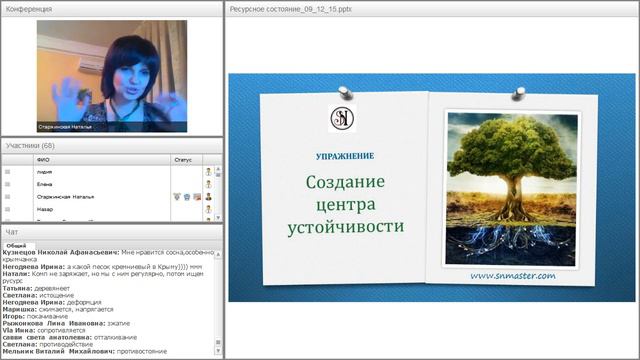
Task: Tick the checkbox beside Назар
Action: pos(7,209)
